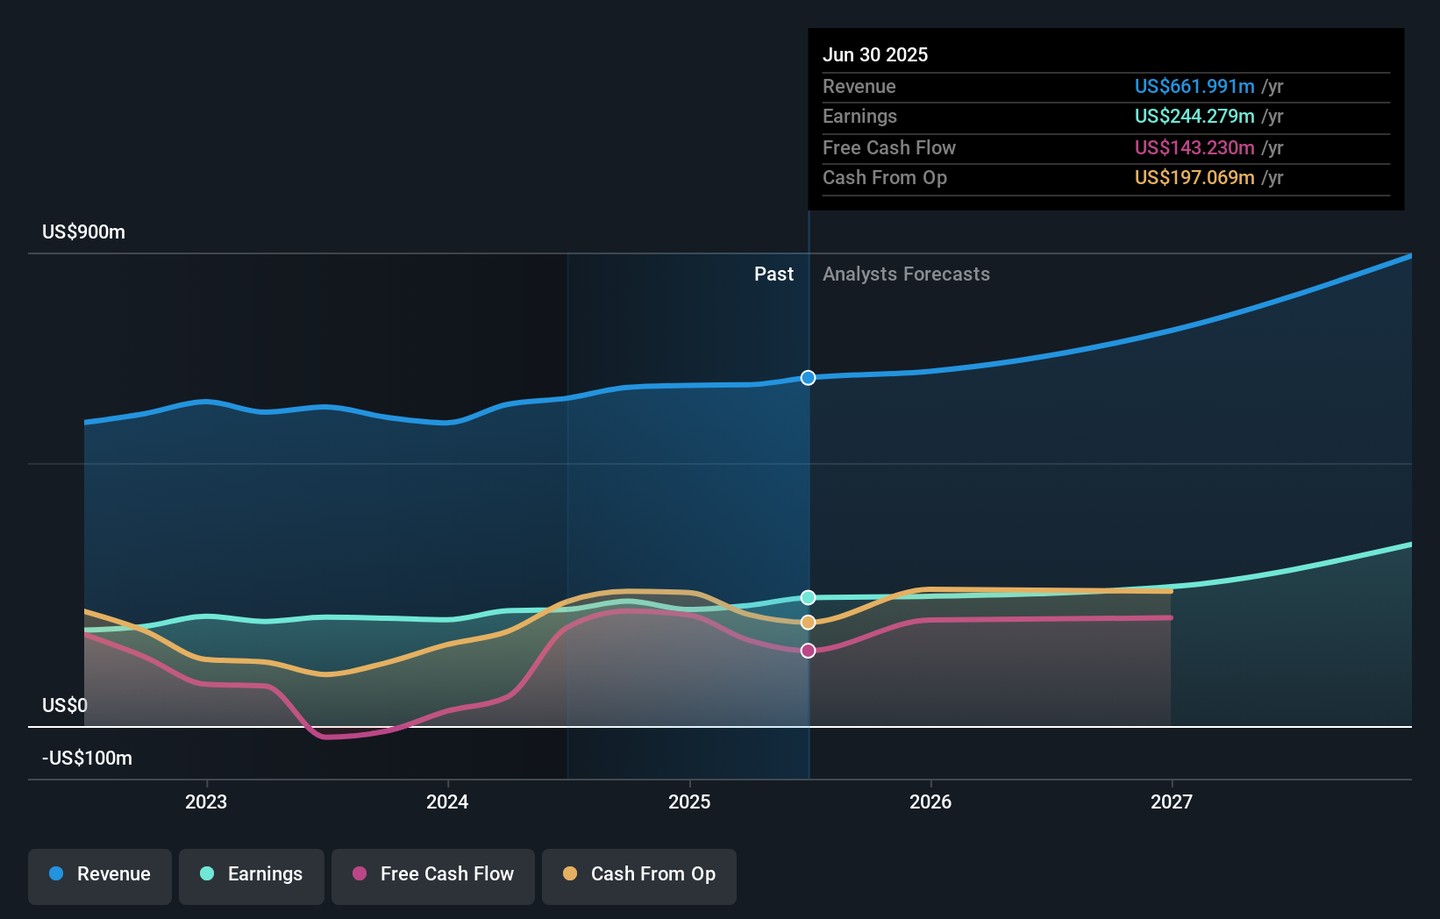Hide the Free Cash Flow series

point(433,875)
